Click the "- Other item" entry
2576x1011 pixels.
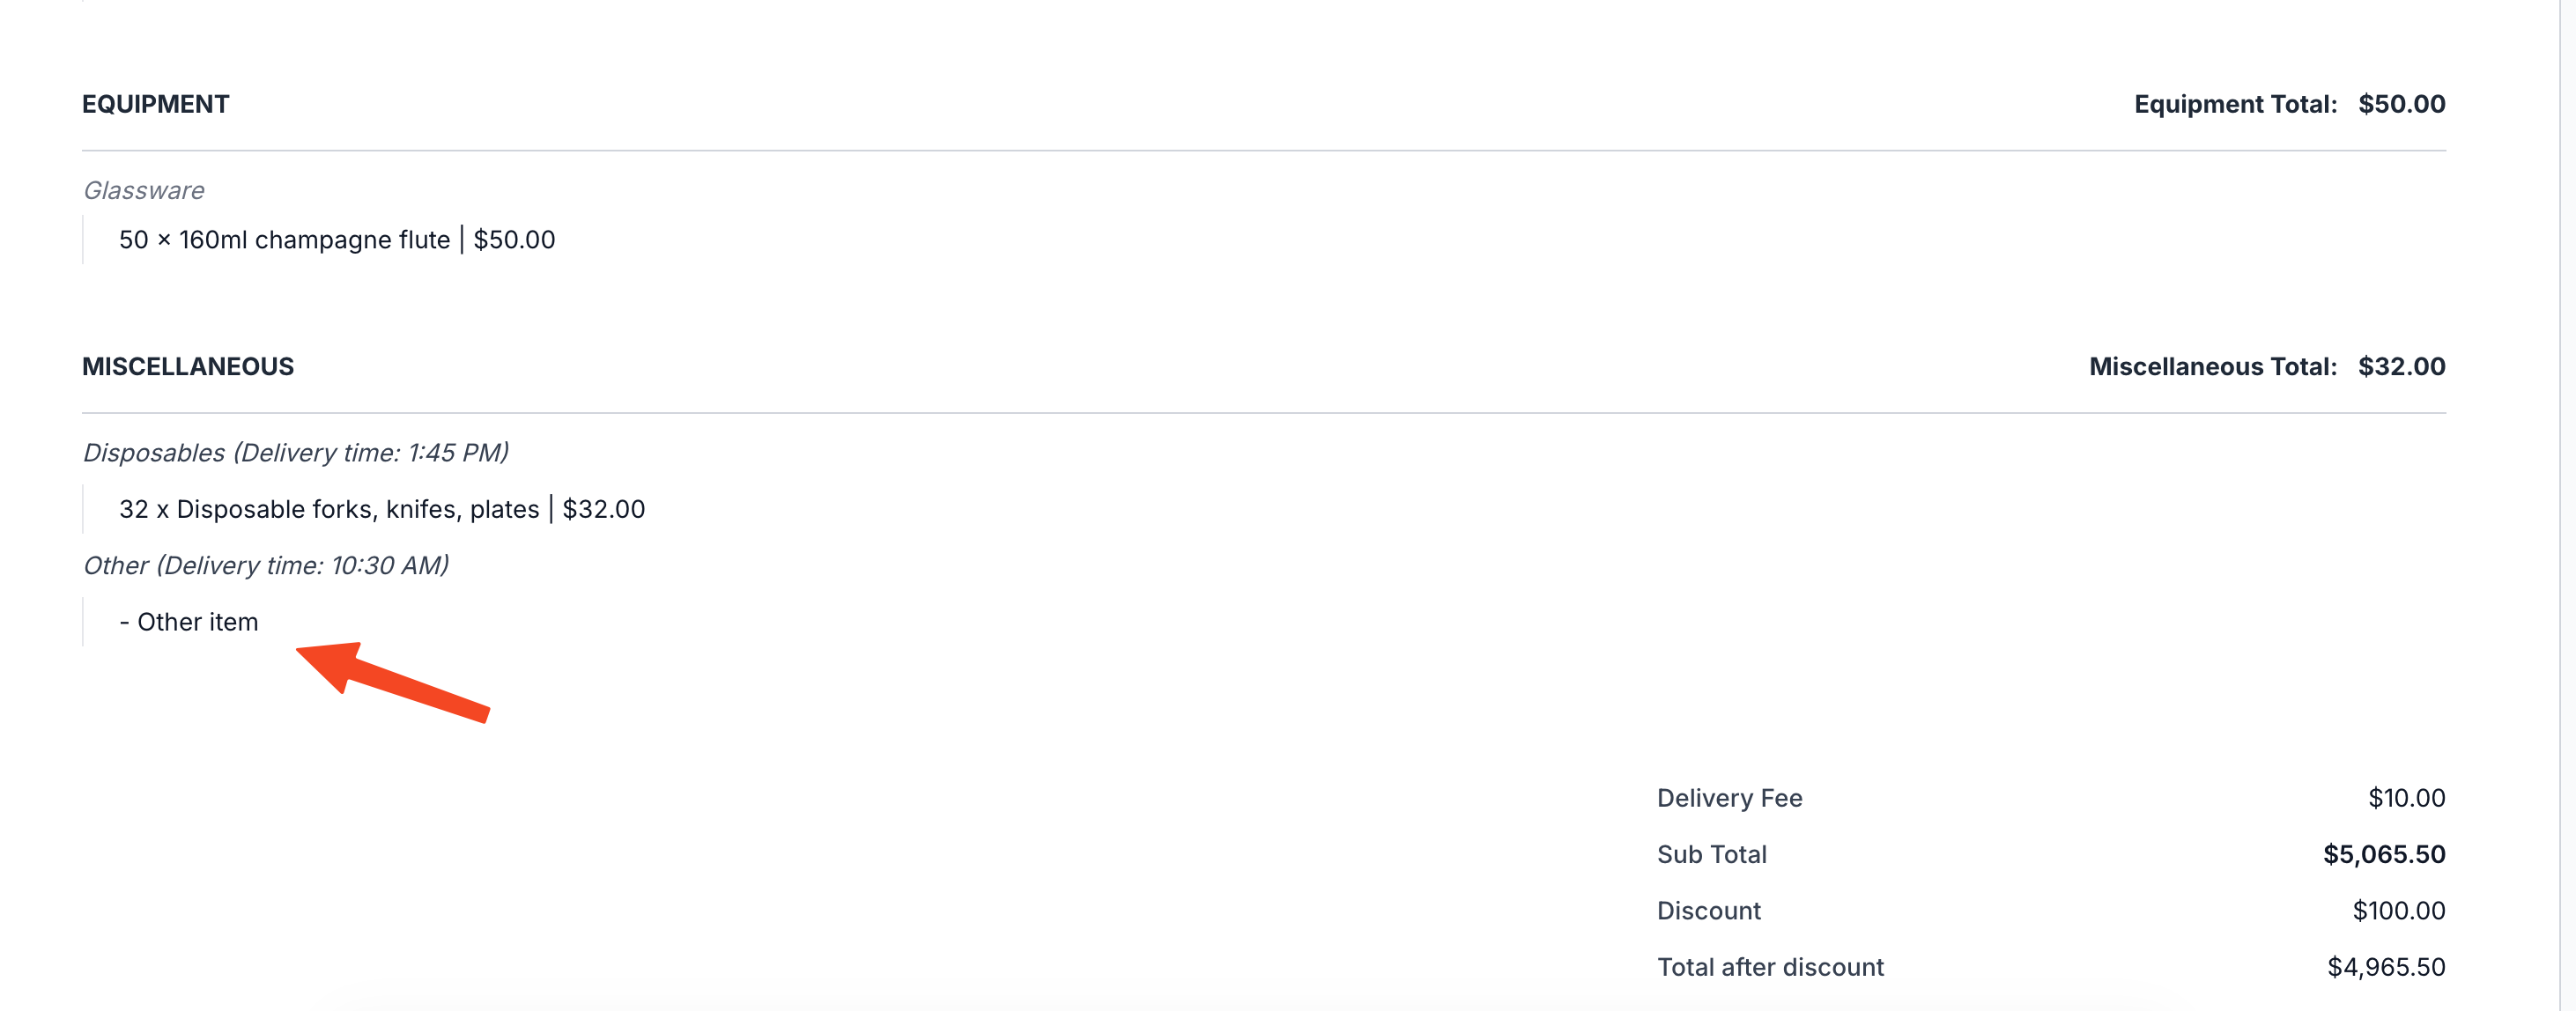(x=189, y=622)
